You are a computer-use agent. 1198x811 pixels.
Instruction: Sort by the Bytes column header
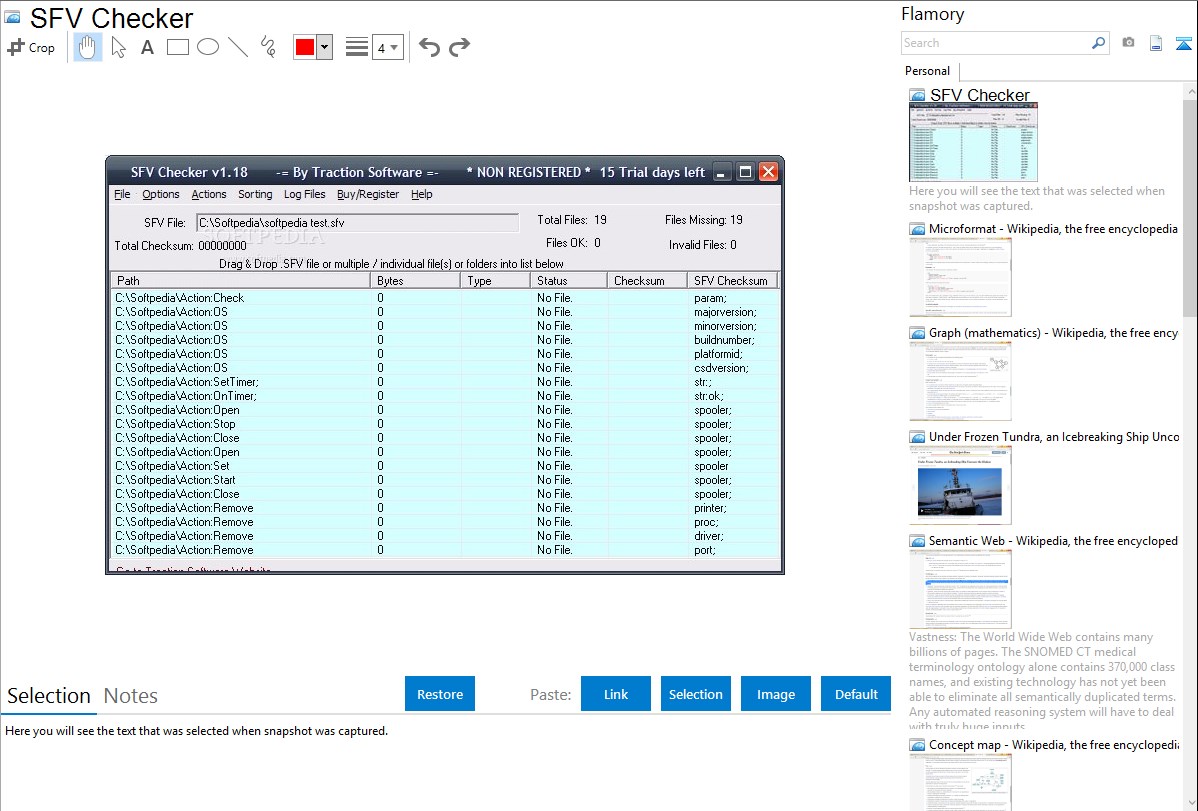[x=416, y=281]
